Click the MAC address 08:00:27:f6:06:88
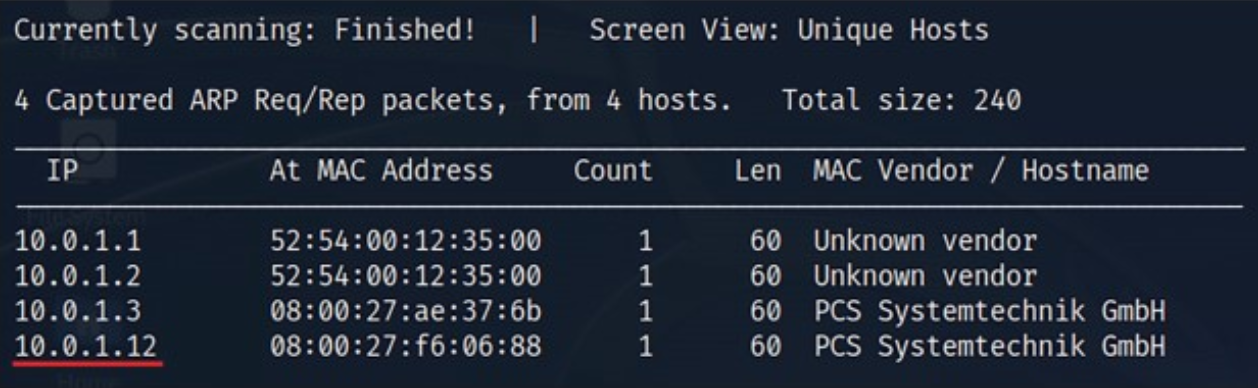 [405, 348]
